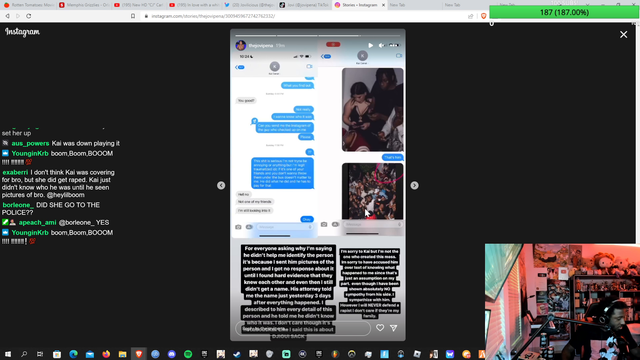Click the active Brave browser taskbar icon
The height and width of the screenshot is (360, 640).
pos(139,354)
